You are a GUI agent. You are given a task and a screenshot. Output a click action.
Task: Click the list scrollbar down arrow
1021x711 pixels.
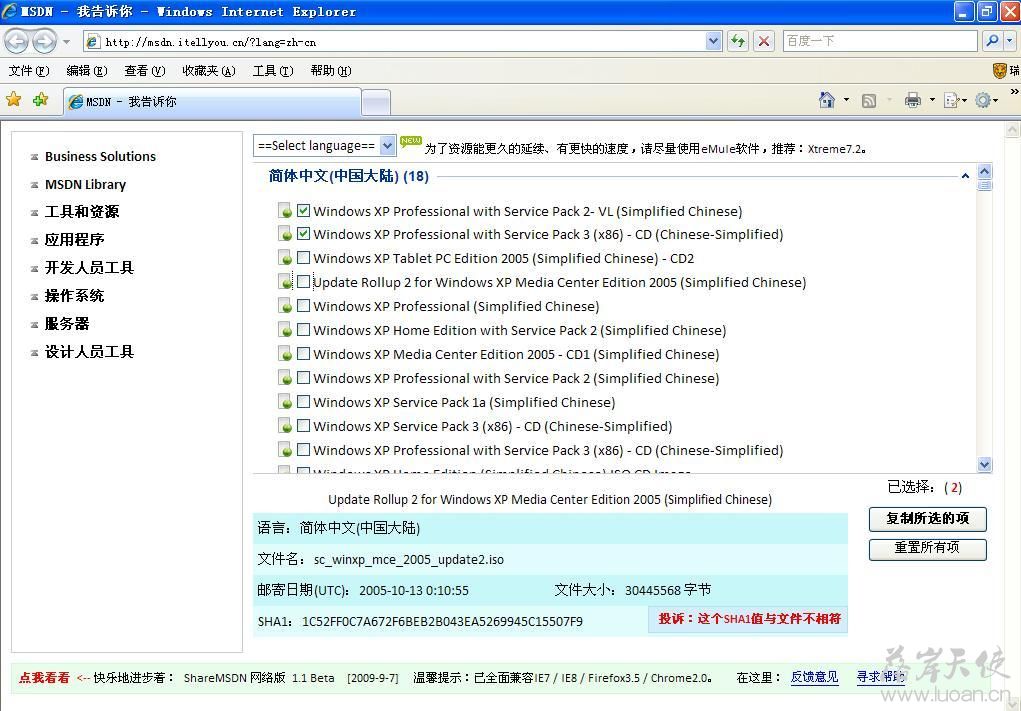(985, 464)
